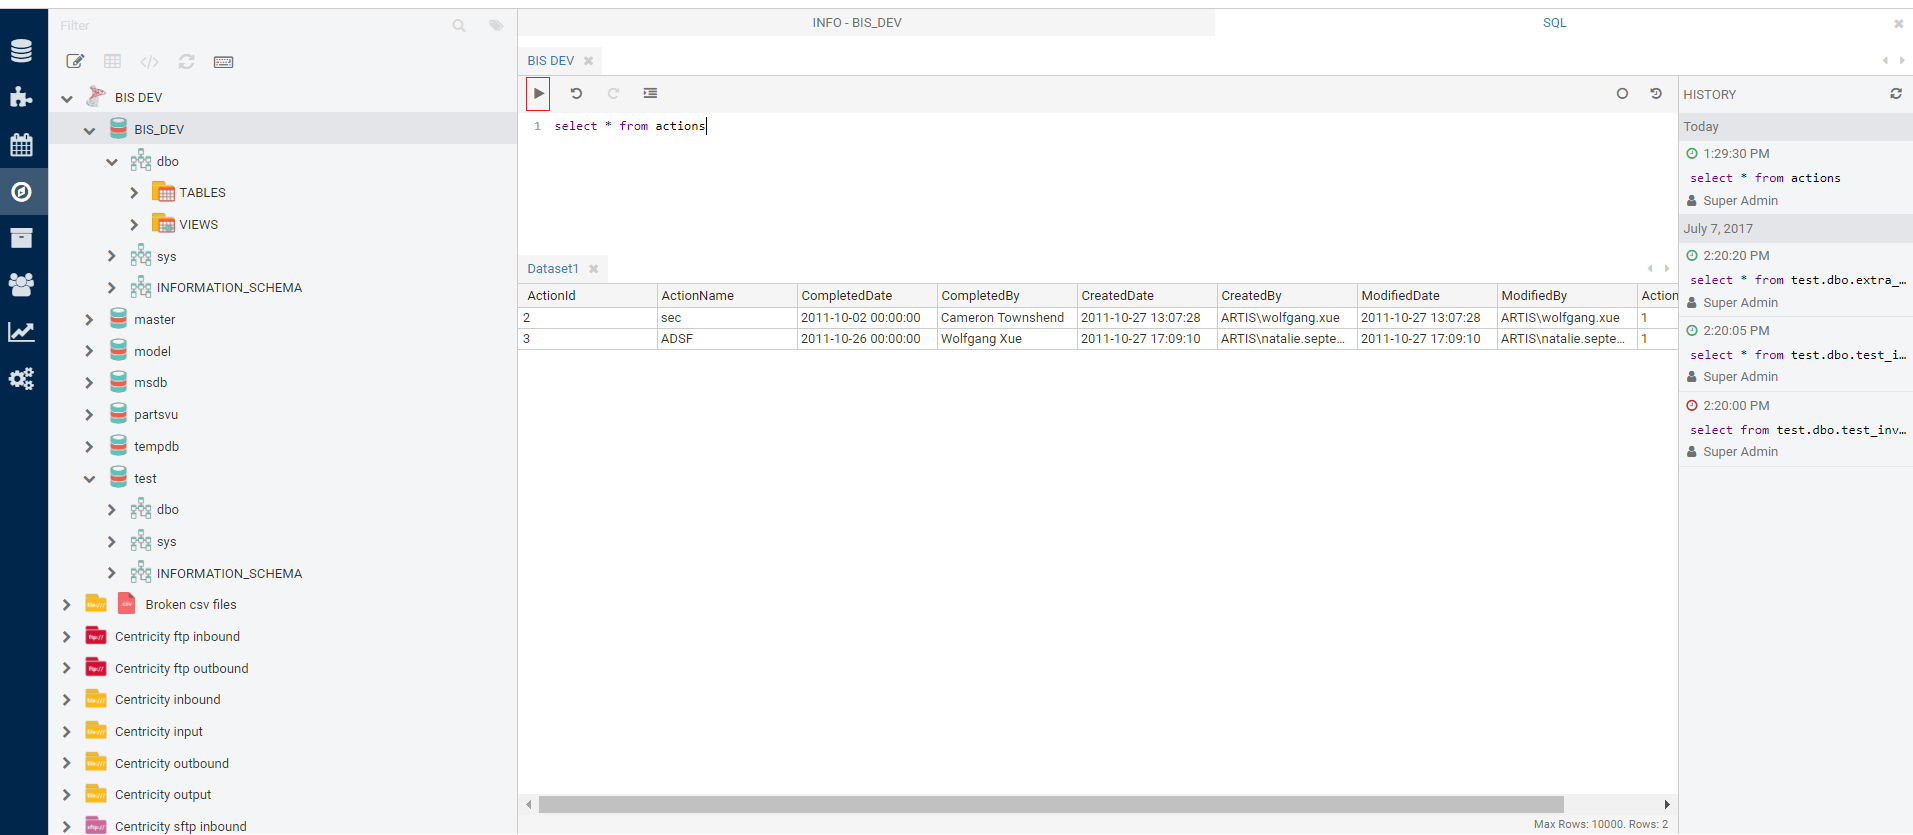Expand the master database node
Image resolution: width=1913 pixels, height=835 pixels.
pyautogui.click(x=89, y=320)
